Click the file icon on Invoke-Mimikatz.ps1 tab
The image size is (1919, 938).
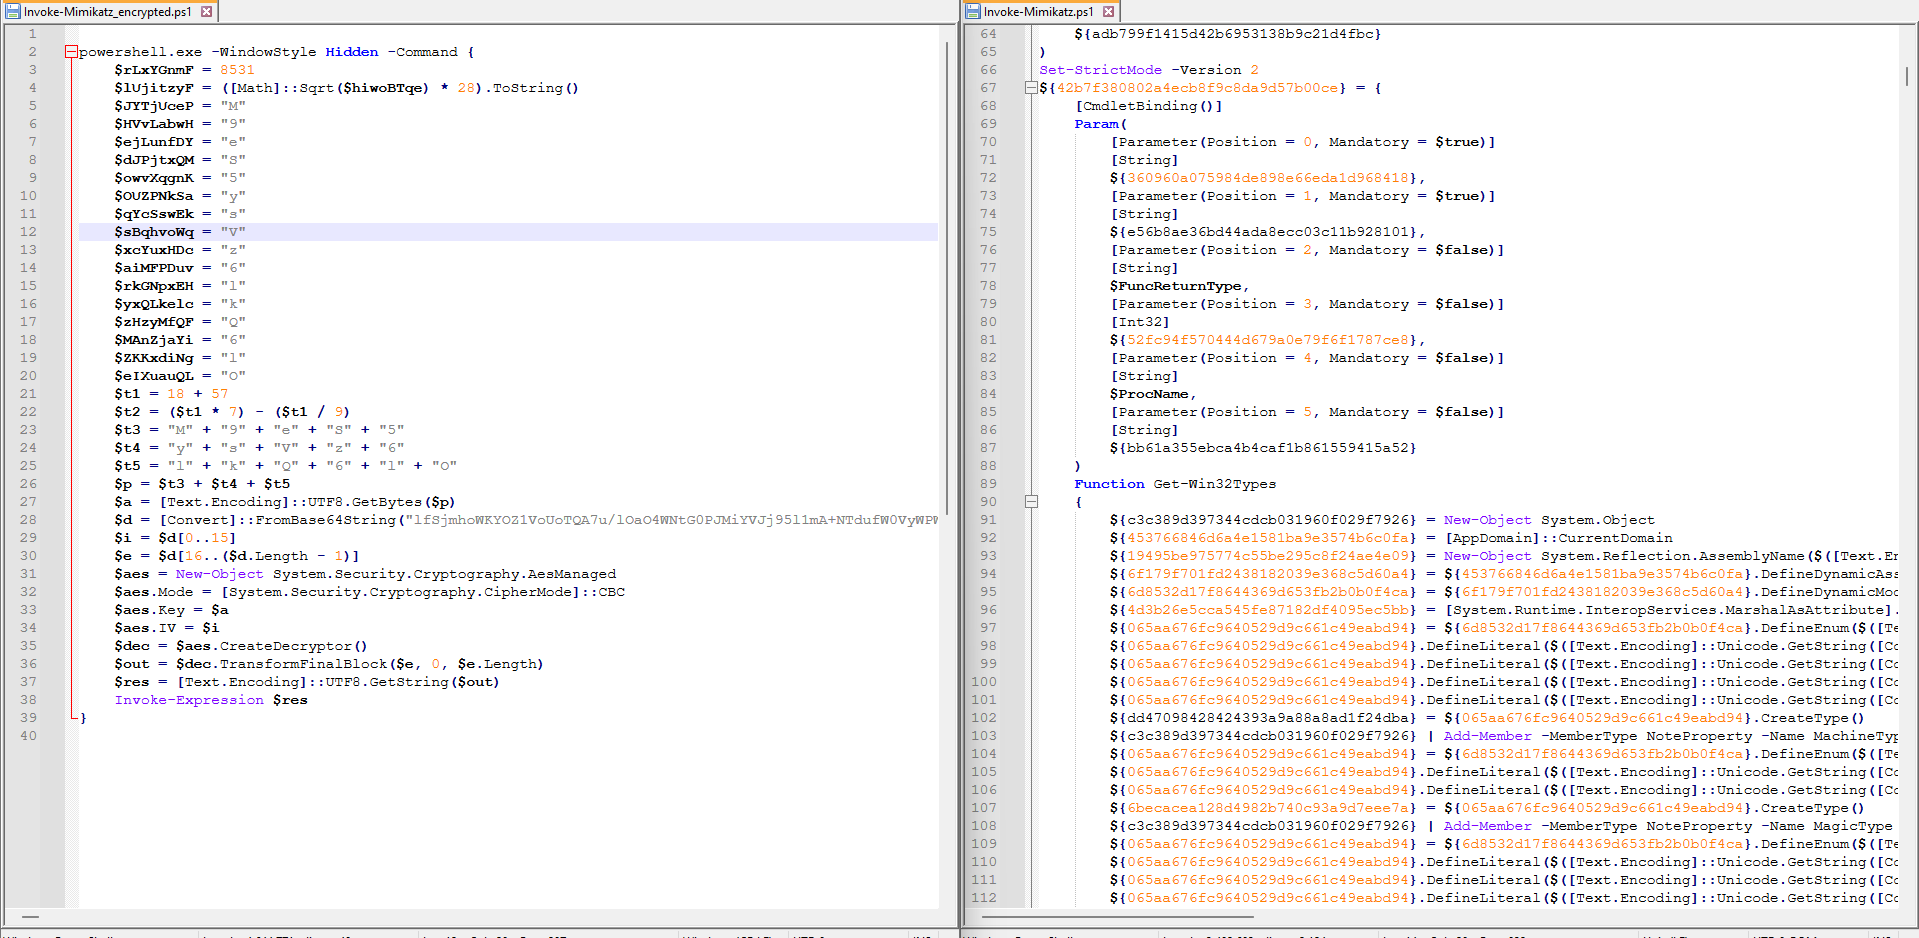click(x=973, y=12)
